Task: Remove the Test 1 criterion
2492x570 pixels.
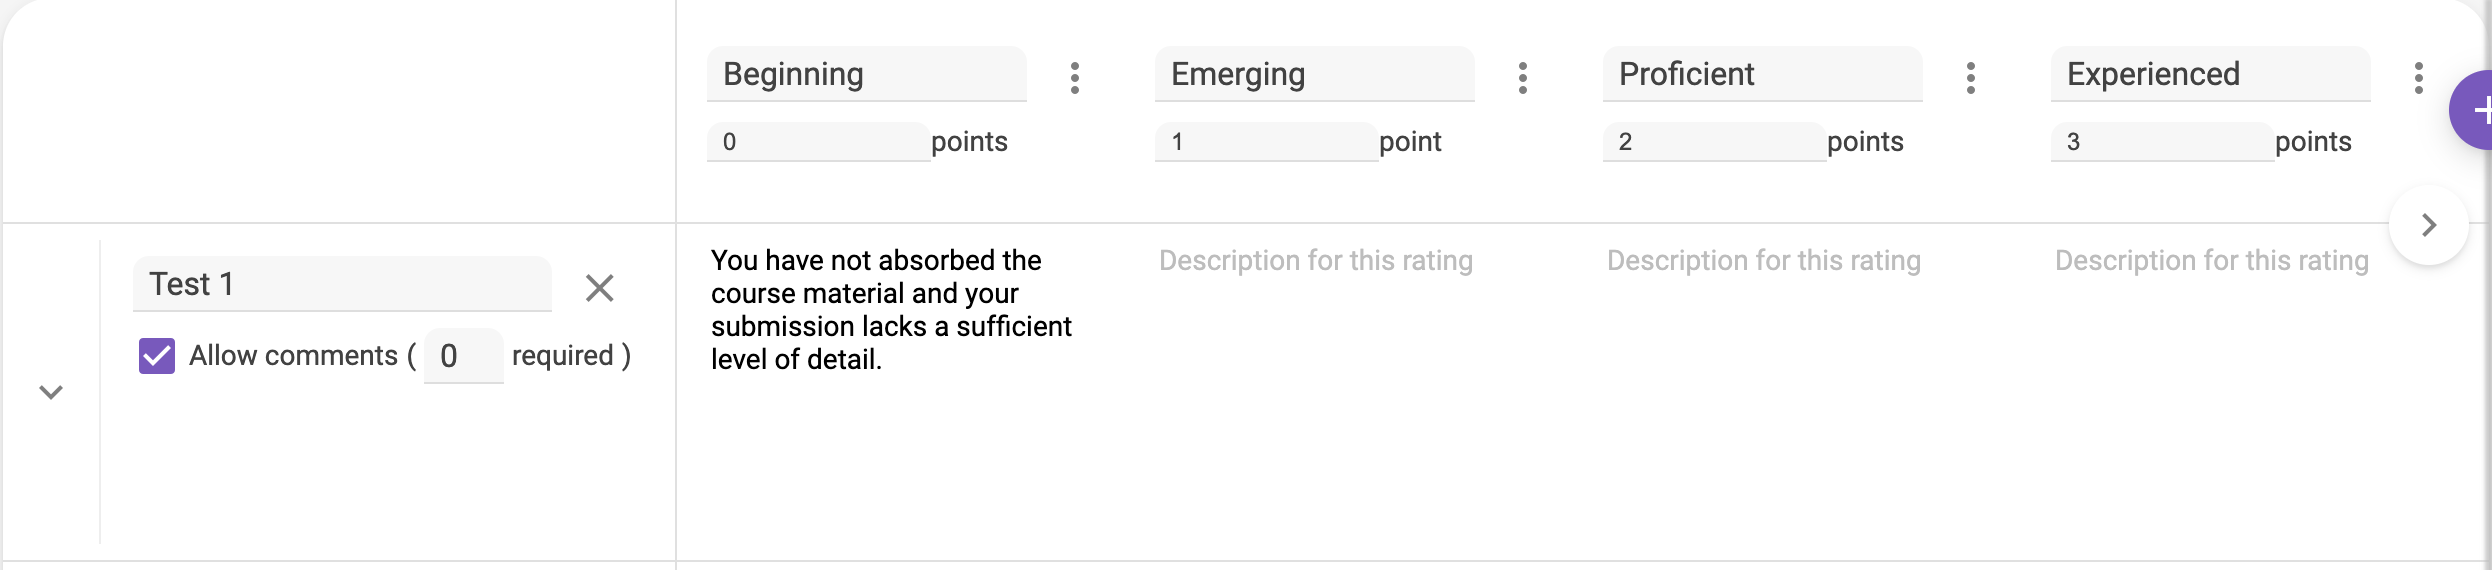Action: [x=599, y=288]
